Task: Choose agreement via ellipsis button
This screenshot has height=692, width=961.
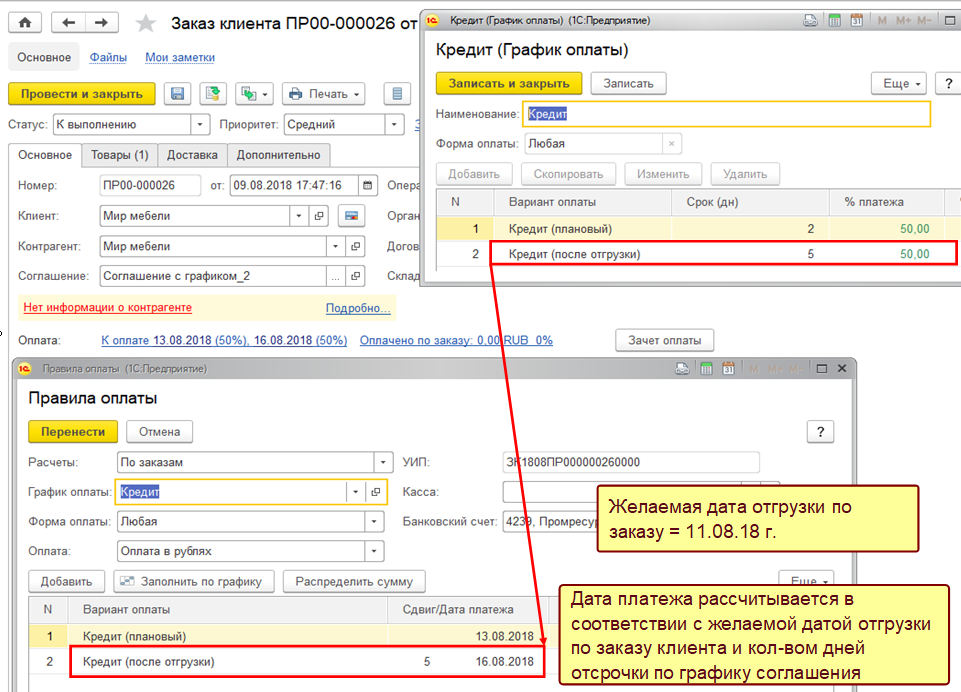Action: [335, 276]
